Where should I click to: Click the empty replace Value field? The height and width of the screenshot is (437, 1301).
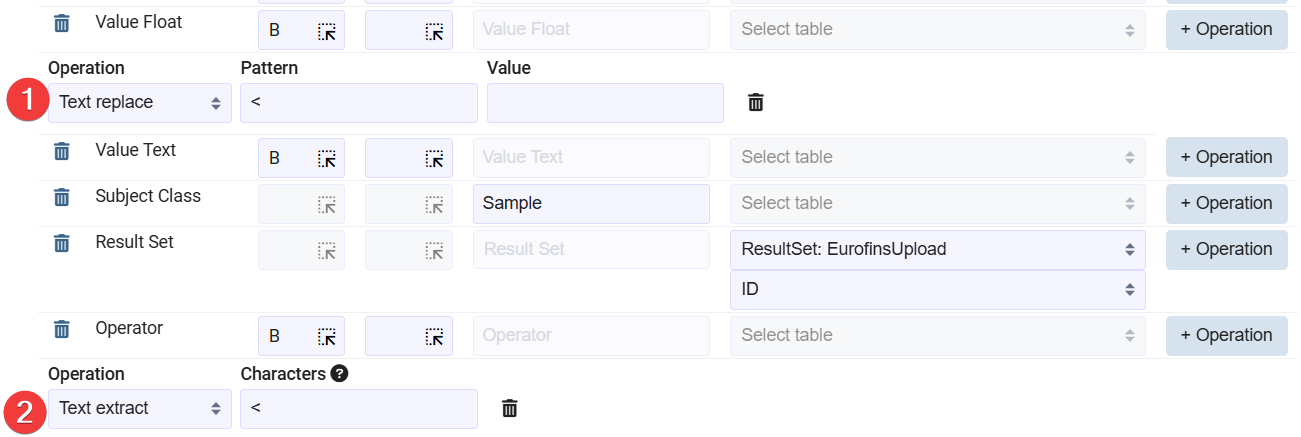click(605, 102)
